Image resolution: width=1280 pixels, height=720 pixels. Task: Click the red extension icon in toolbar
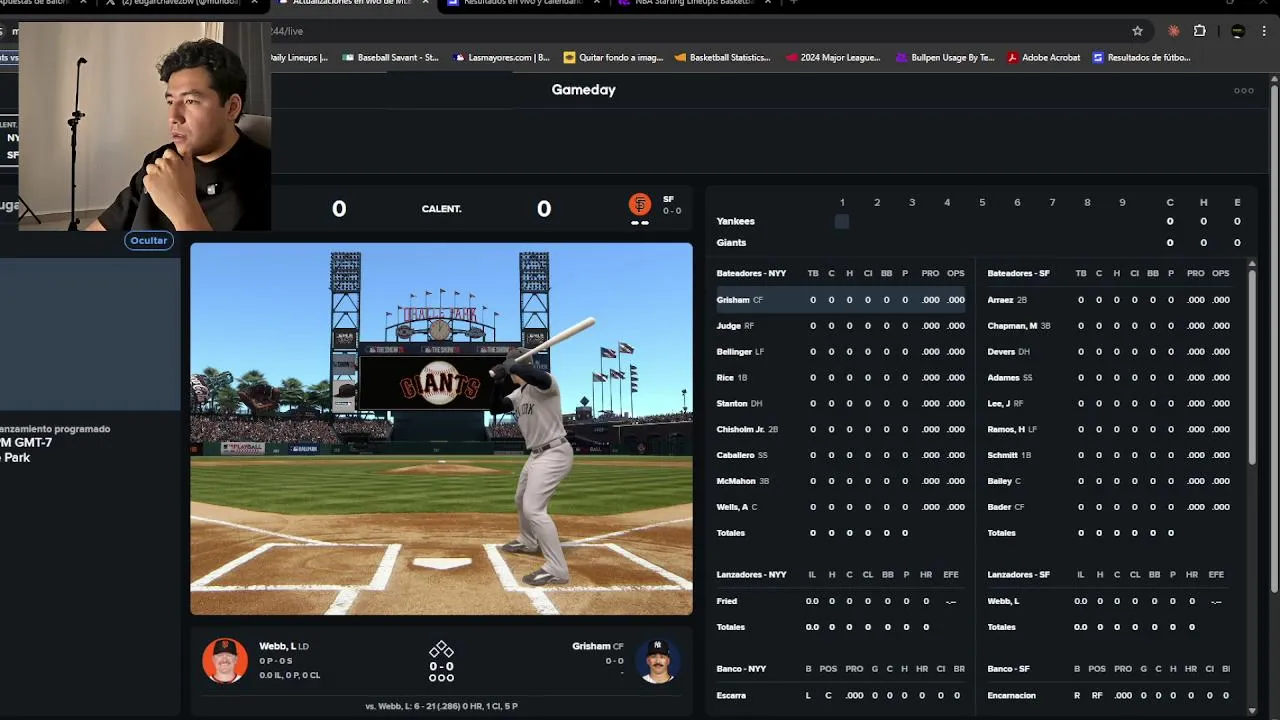pyautogui.click(x=1174, y=31)
